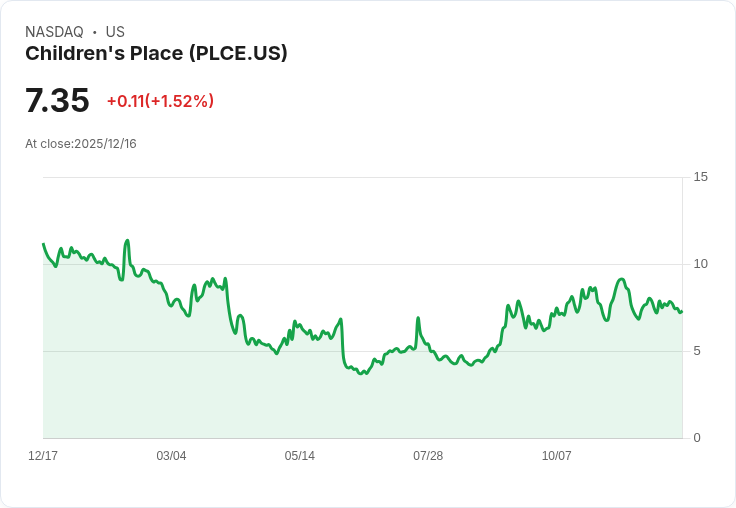Click the dot separator between NASDAQ and US
The width and height of the screenshot is (736, 508).
click(x=95, y=32)
